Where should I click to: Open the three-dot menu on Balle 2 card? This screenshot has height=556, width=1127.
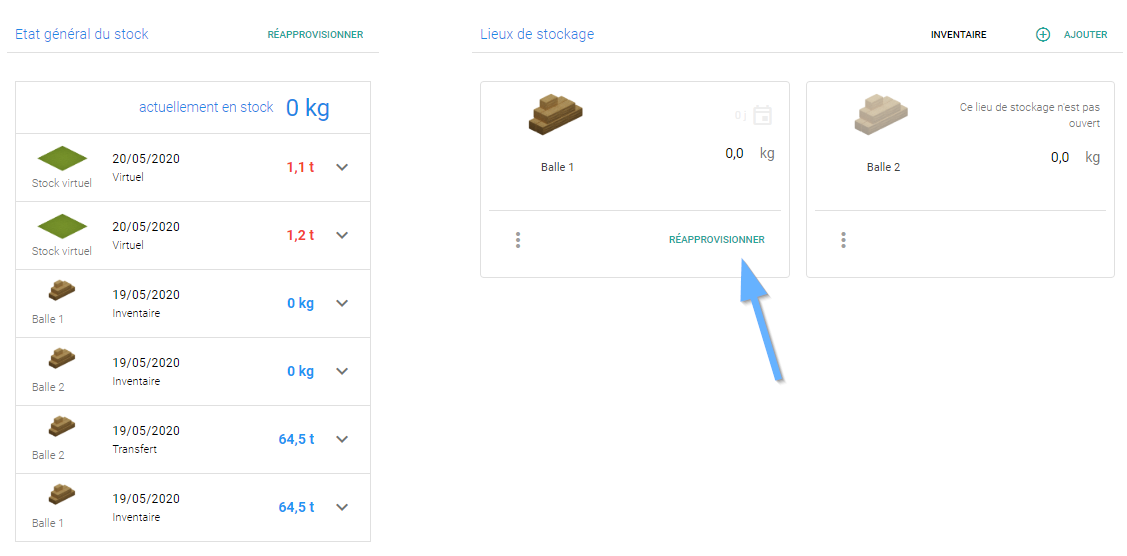click(x=843, y=240)
